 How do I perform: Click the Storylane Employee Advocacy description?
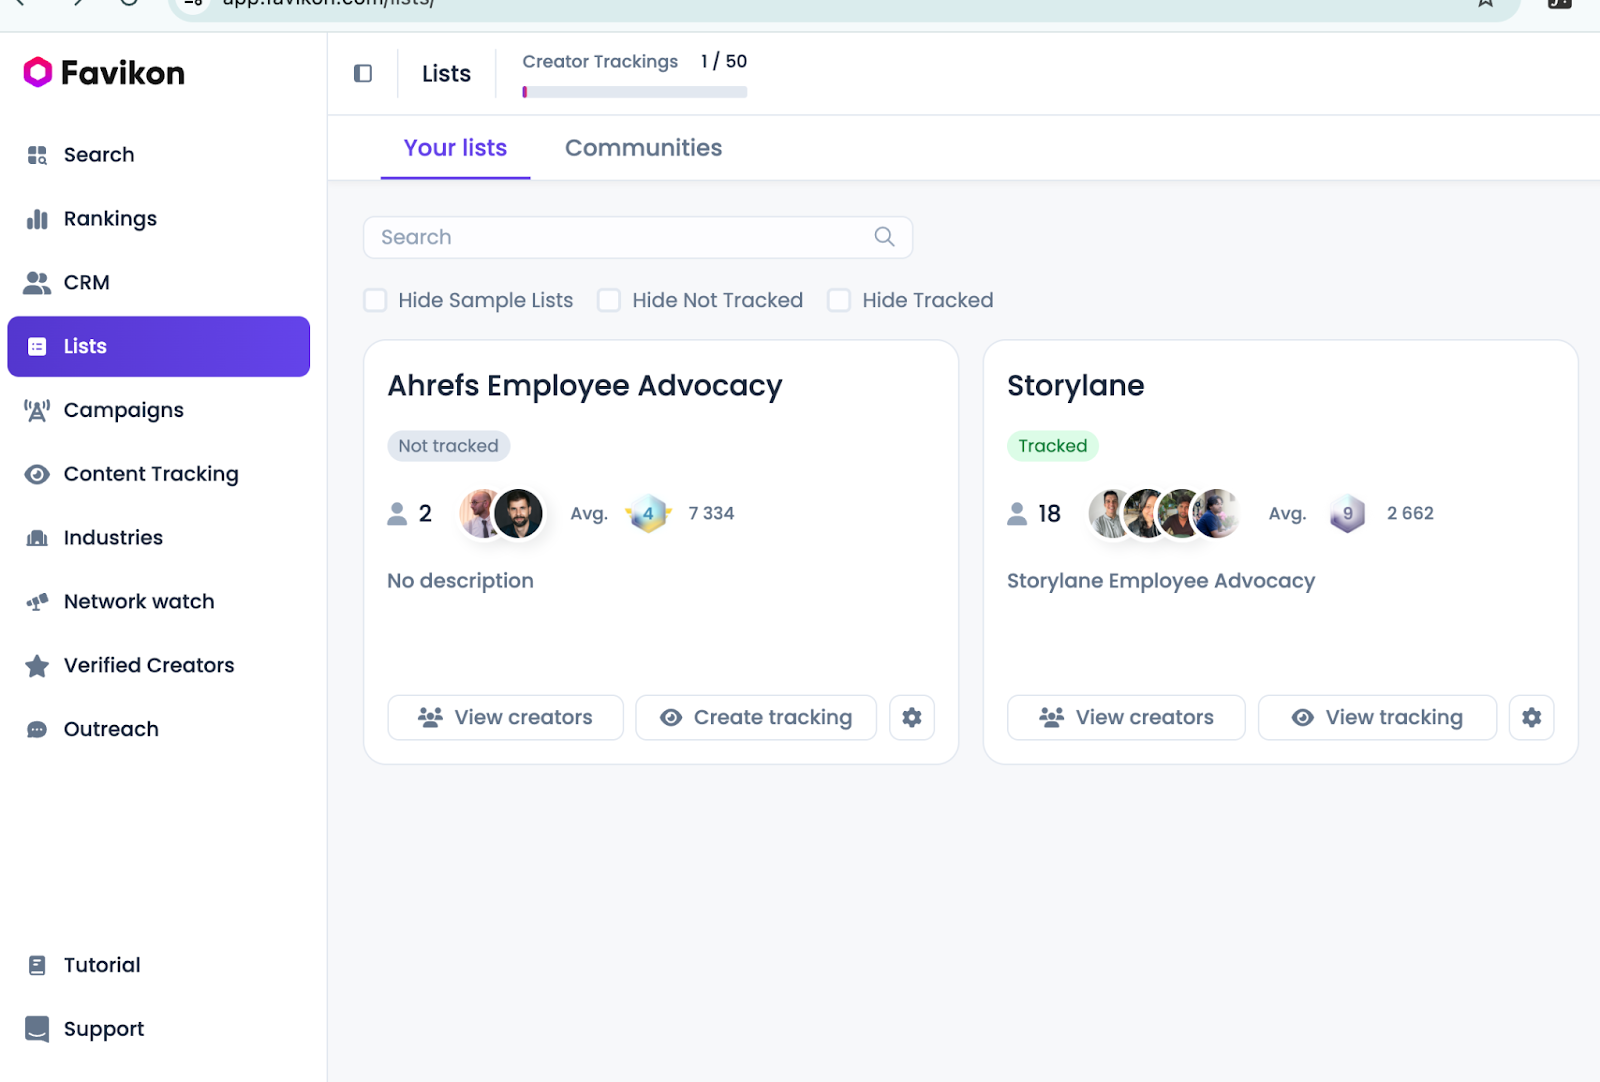(1161, 581)
